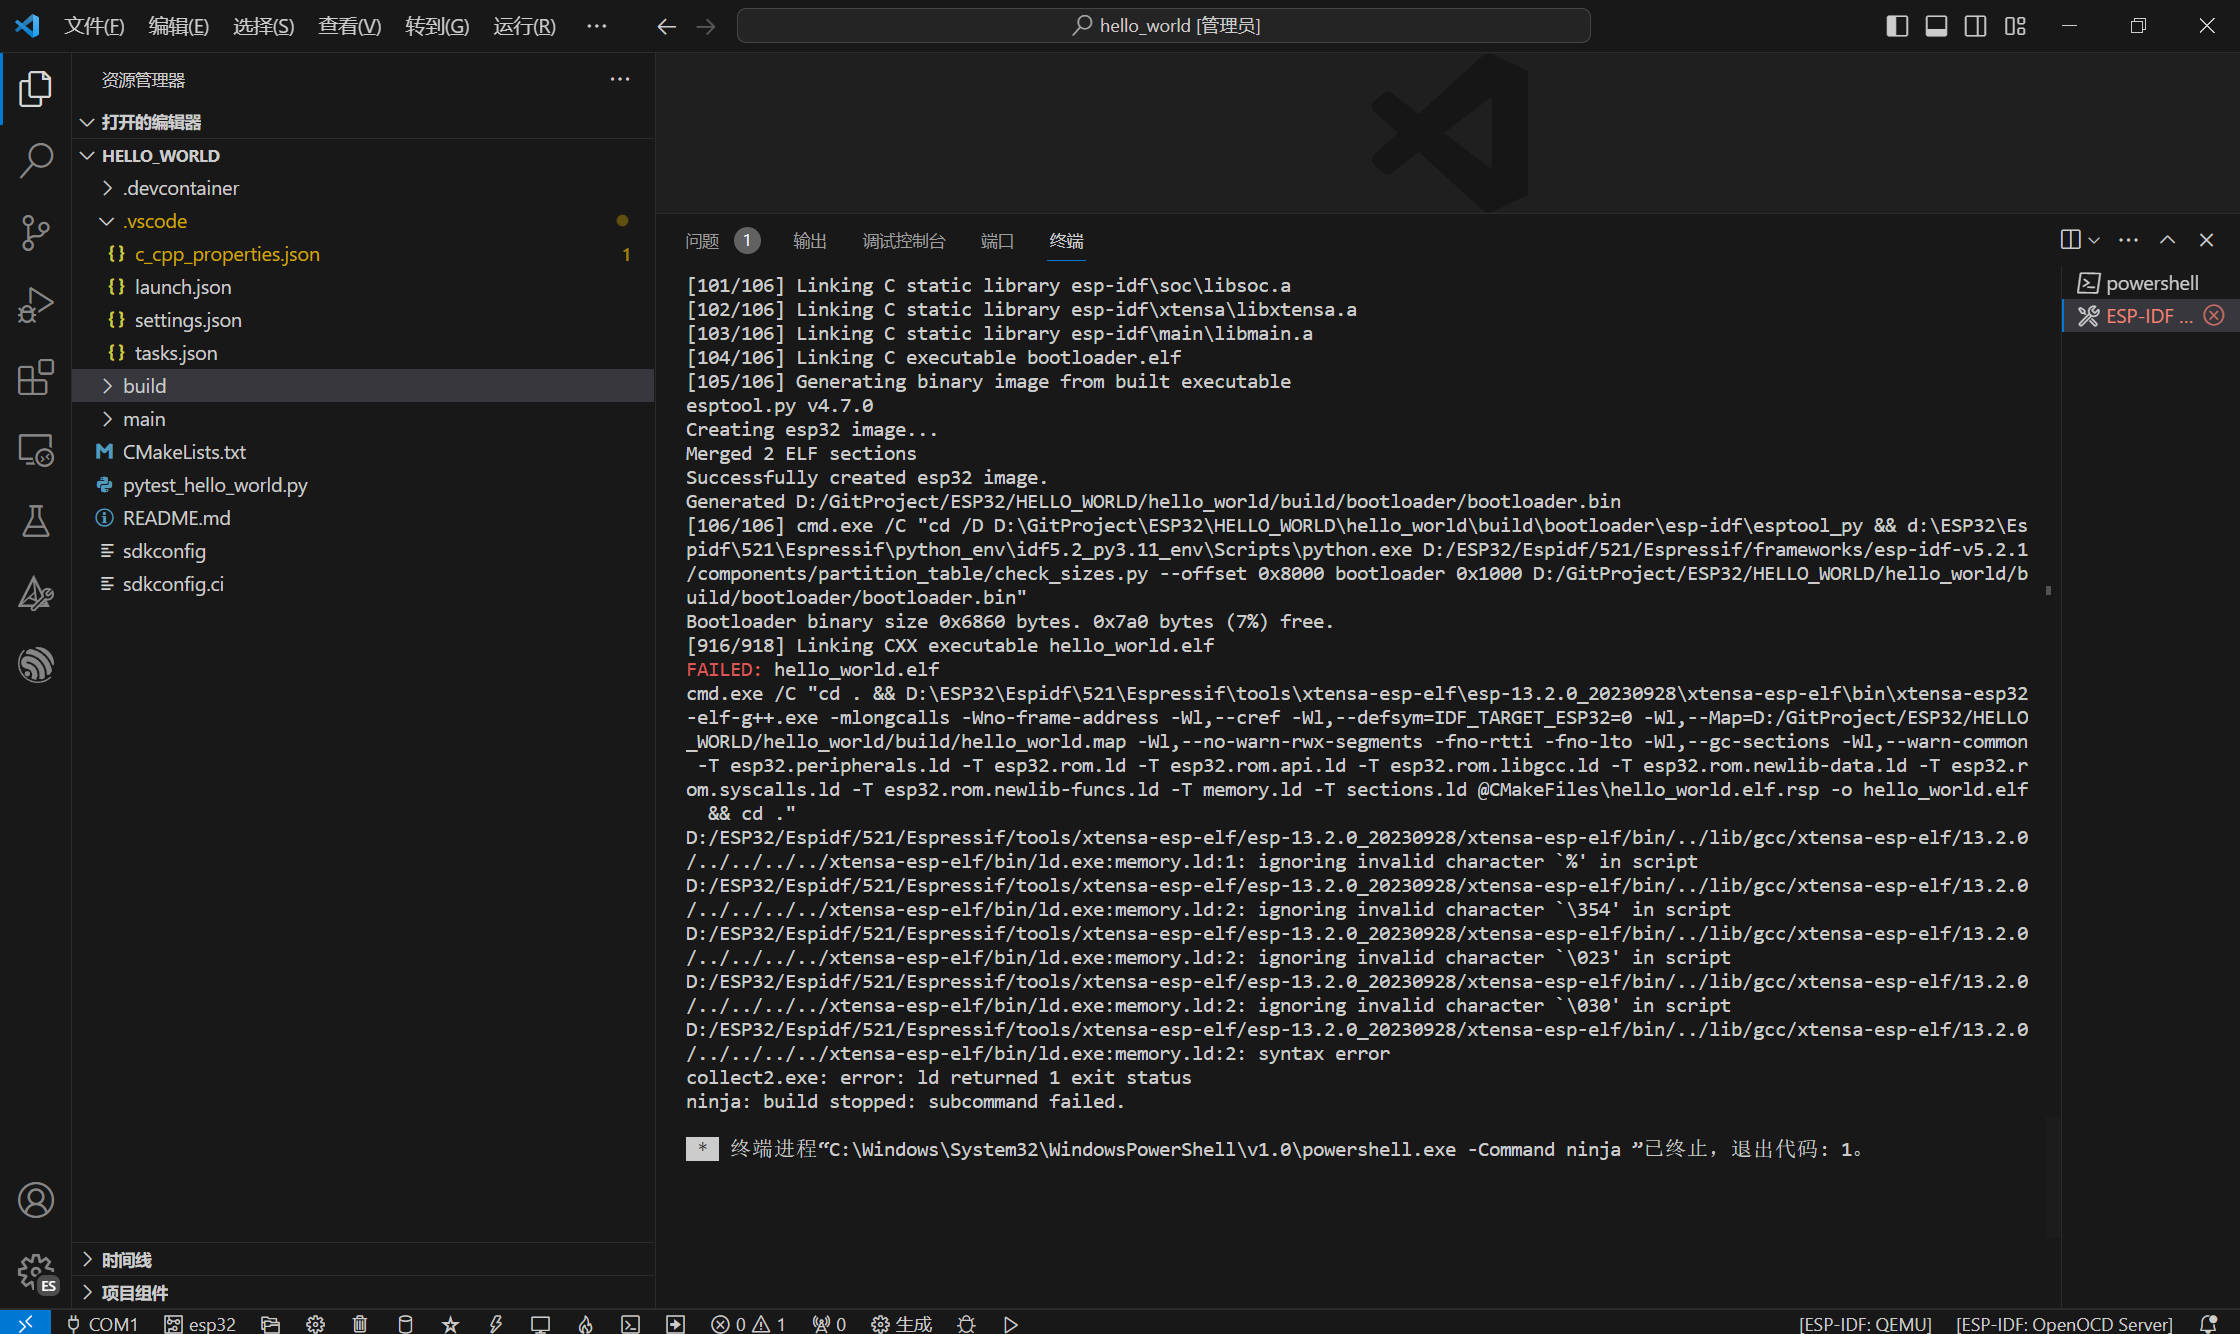Click the ports forwarded antenna indicator
Screen dimensions: 2240x1334
click(829, 1323)
